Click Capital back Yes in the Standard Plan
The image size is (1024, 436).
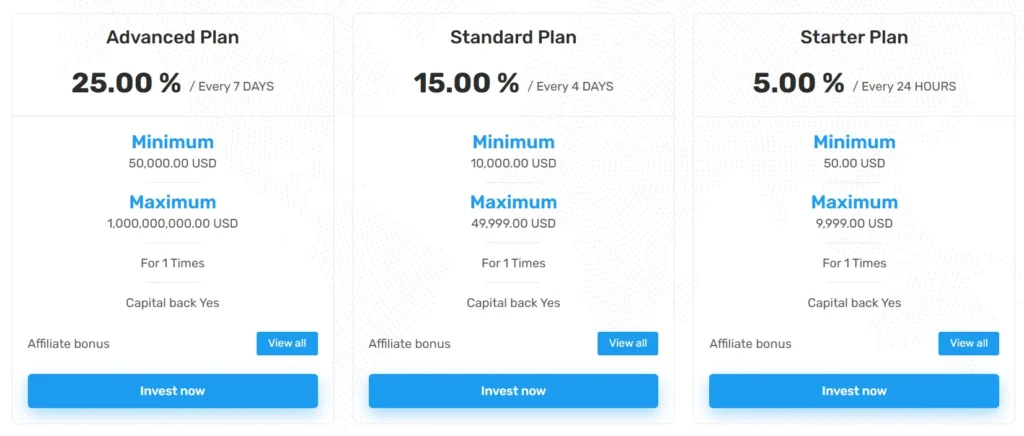[x=513, y=303]
